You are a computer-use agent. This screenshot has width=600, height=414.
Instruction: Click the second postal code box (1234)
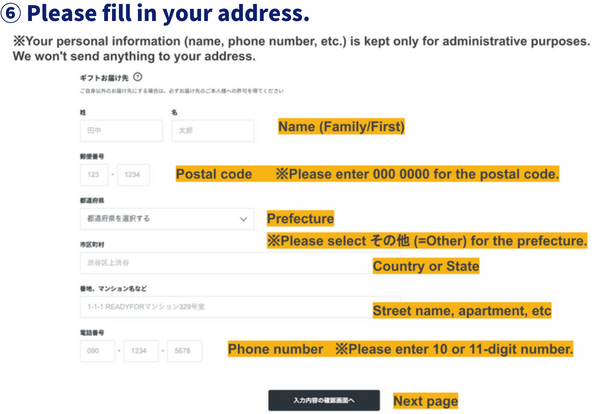tap(133, 175)
